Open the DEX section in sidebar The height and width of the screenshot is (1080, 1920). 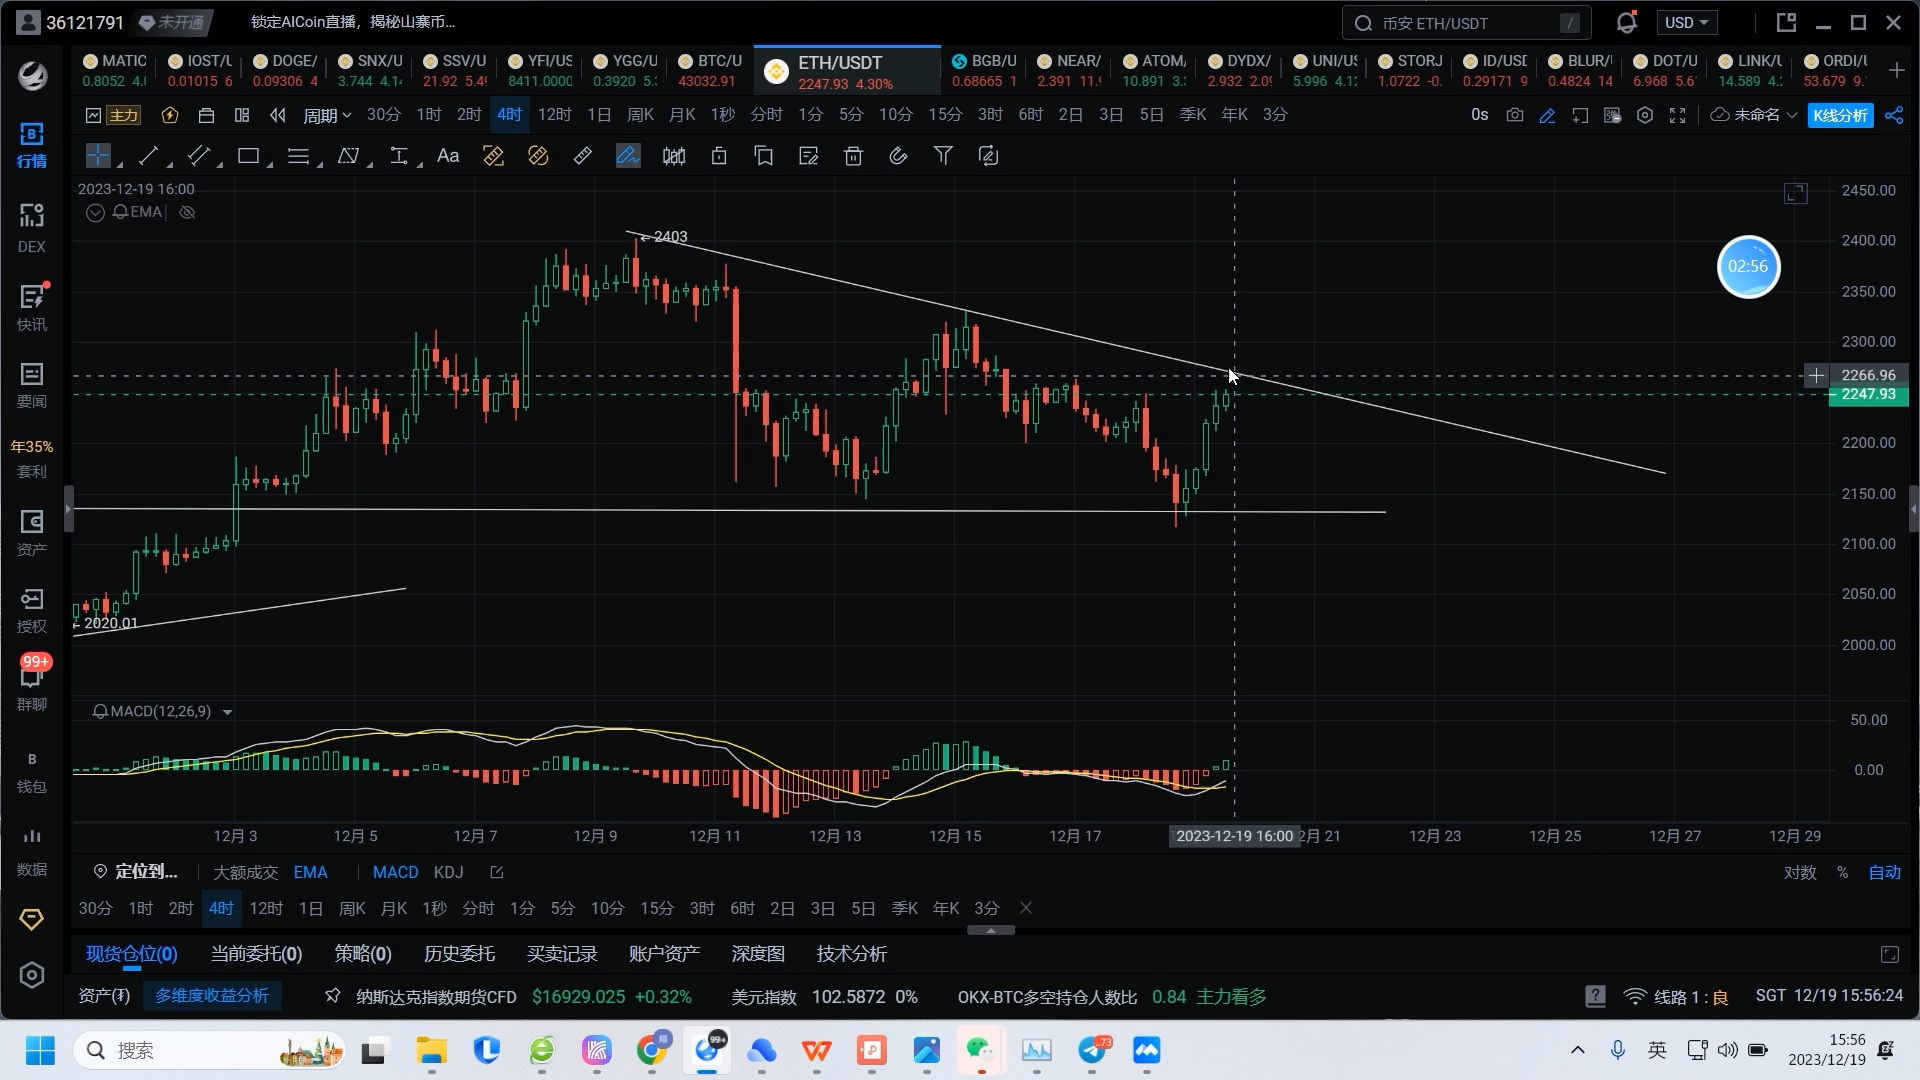31,228
